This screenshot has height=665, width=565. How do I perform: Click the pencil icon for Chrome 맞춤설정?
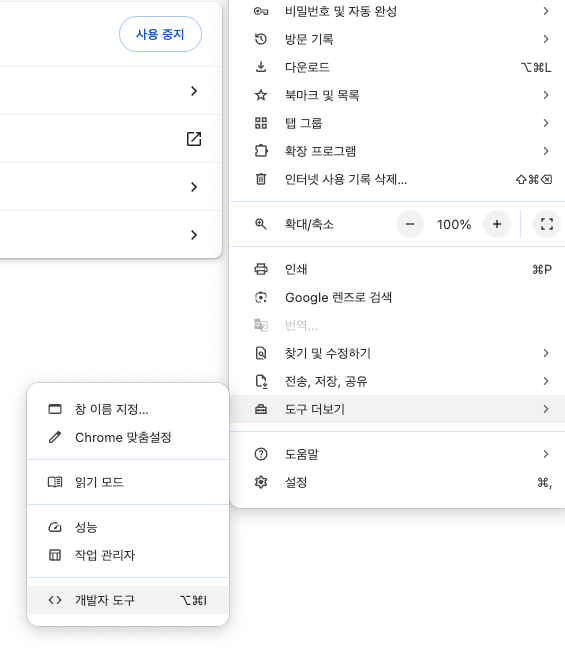[55, 437]
